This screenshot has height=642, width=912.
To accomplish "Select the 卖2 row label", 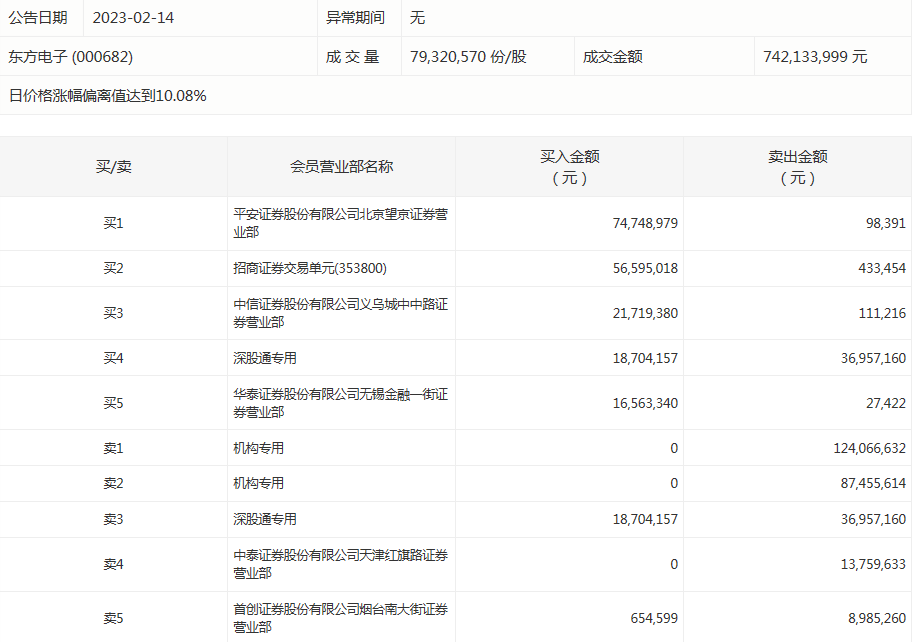I will [x=113, y=483].
